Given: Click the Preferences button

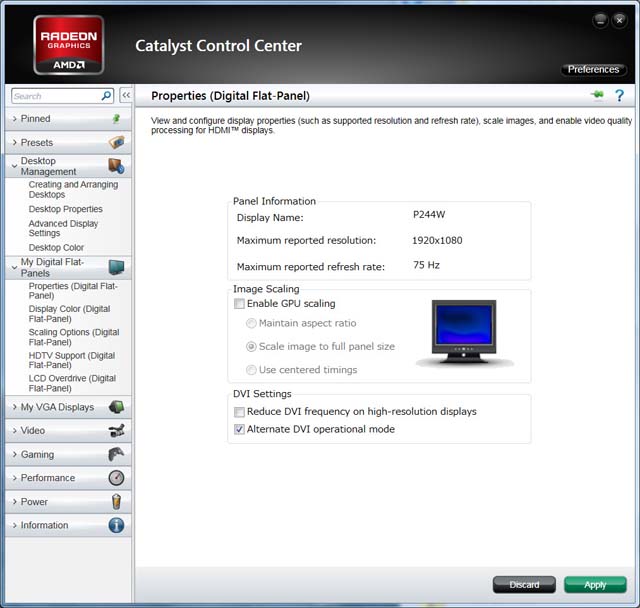Looking at the screenshot, I should tap(593, 69).
